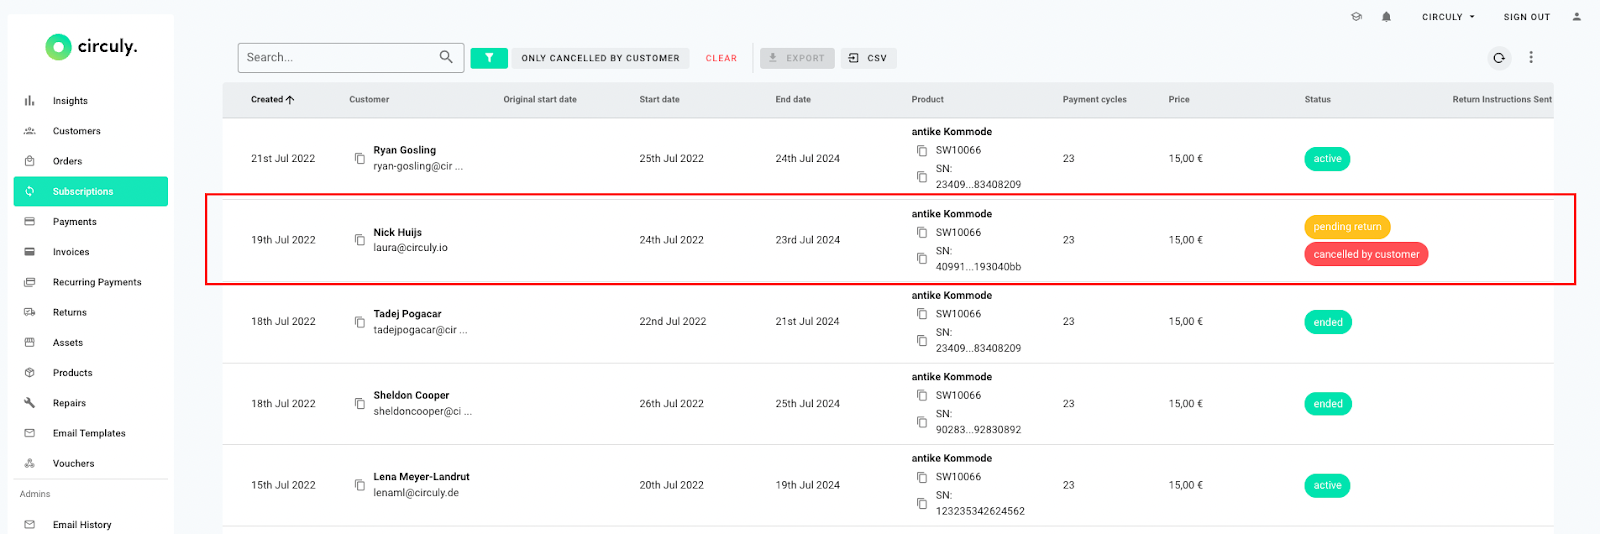Select Subscriptions sidebar item
Screen dimensions: 1600x534
click(x=91, y=191)
